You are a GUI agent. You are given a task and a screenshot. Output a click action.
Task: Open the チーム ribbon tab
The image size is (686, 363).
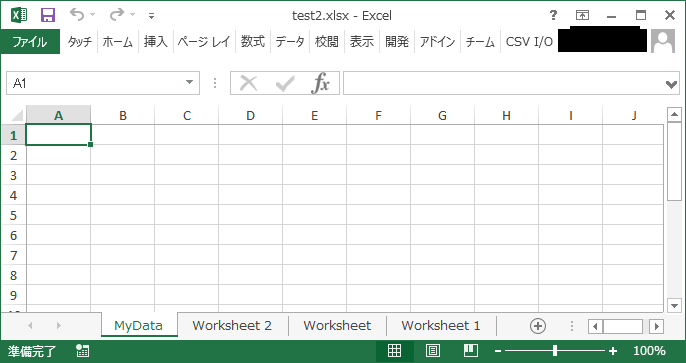pos(480,42)
